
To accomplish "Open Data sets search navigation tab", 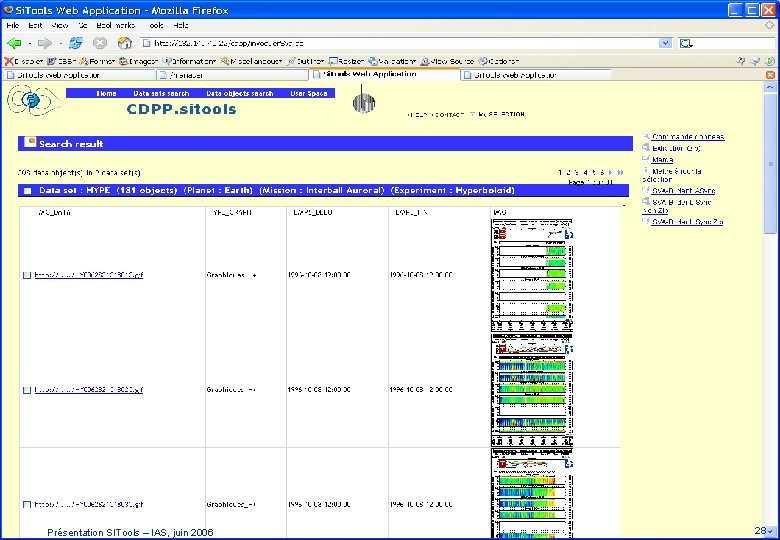I will tap(161, 93).
